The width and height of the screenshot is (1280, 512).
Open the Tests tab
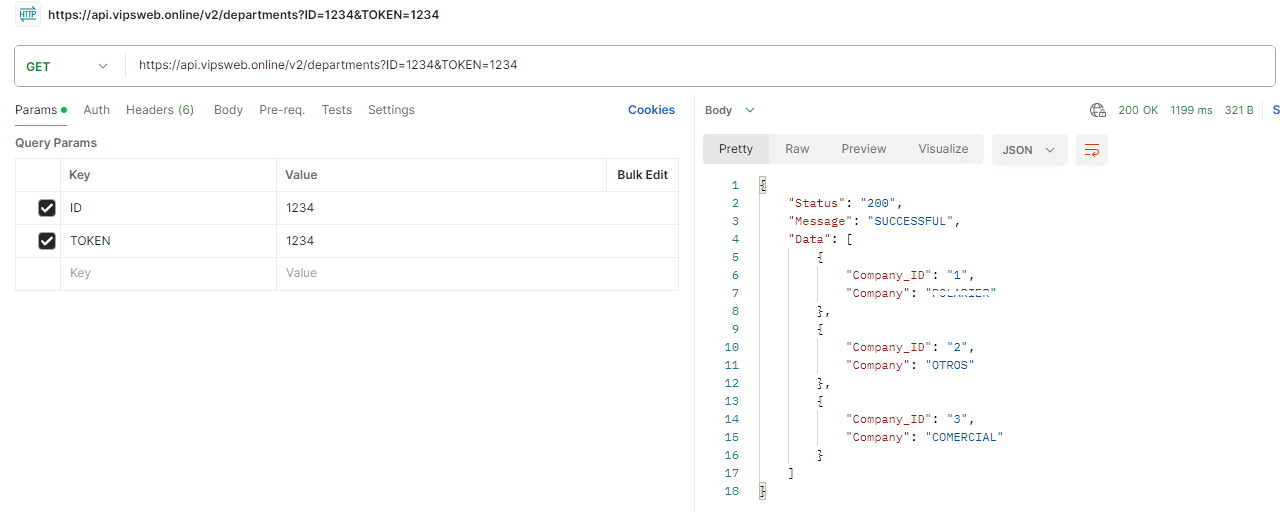(336, 110)
